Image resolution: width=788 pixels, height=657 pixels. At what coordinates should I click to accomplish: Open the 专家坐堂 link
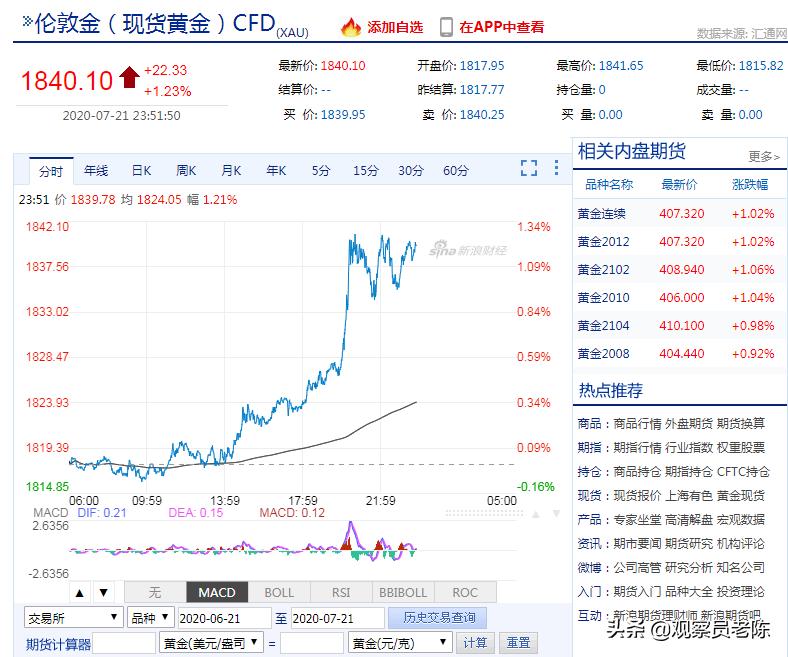(x=637, y=519)
